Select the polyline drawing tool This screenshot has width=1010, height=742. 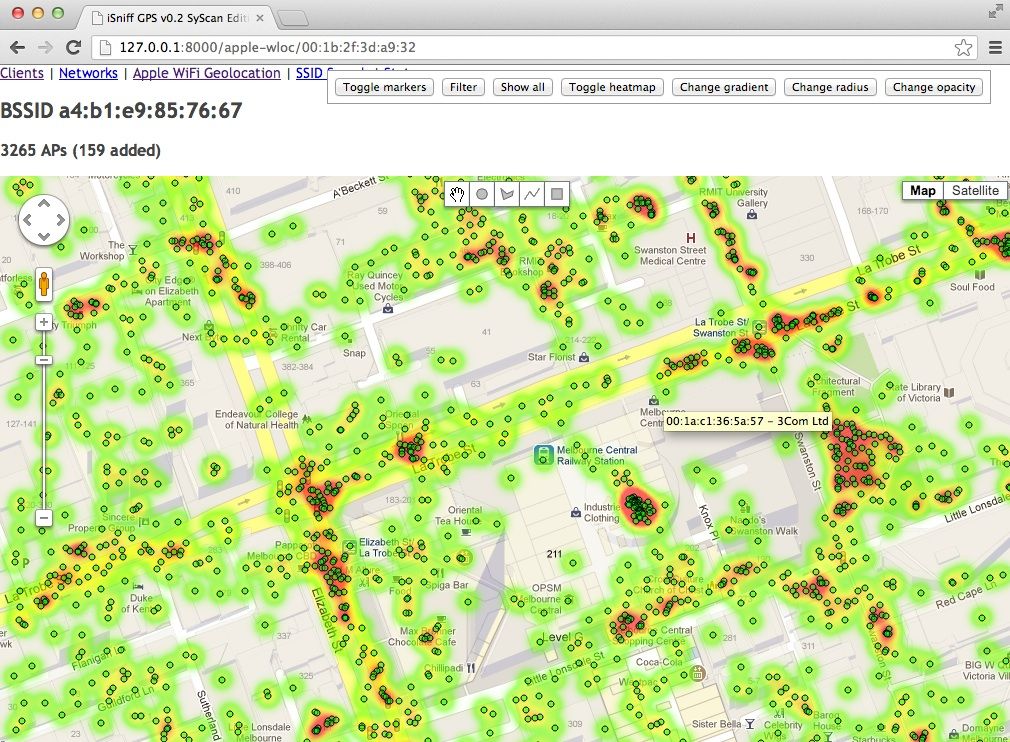pyautogui.click(x=532, y=194)
